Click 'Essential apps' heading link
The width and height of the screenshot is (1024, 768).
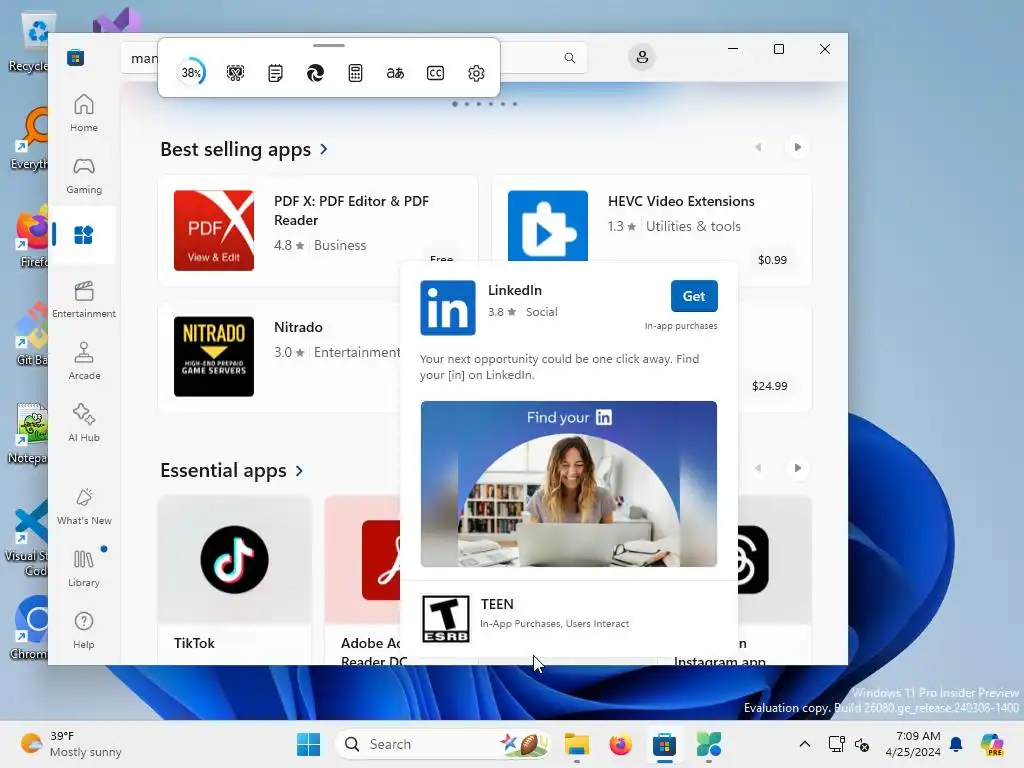pos(223,471)
